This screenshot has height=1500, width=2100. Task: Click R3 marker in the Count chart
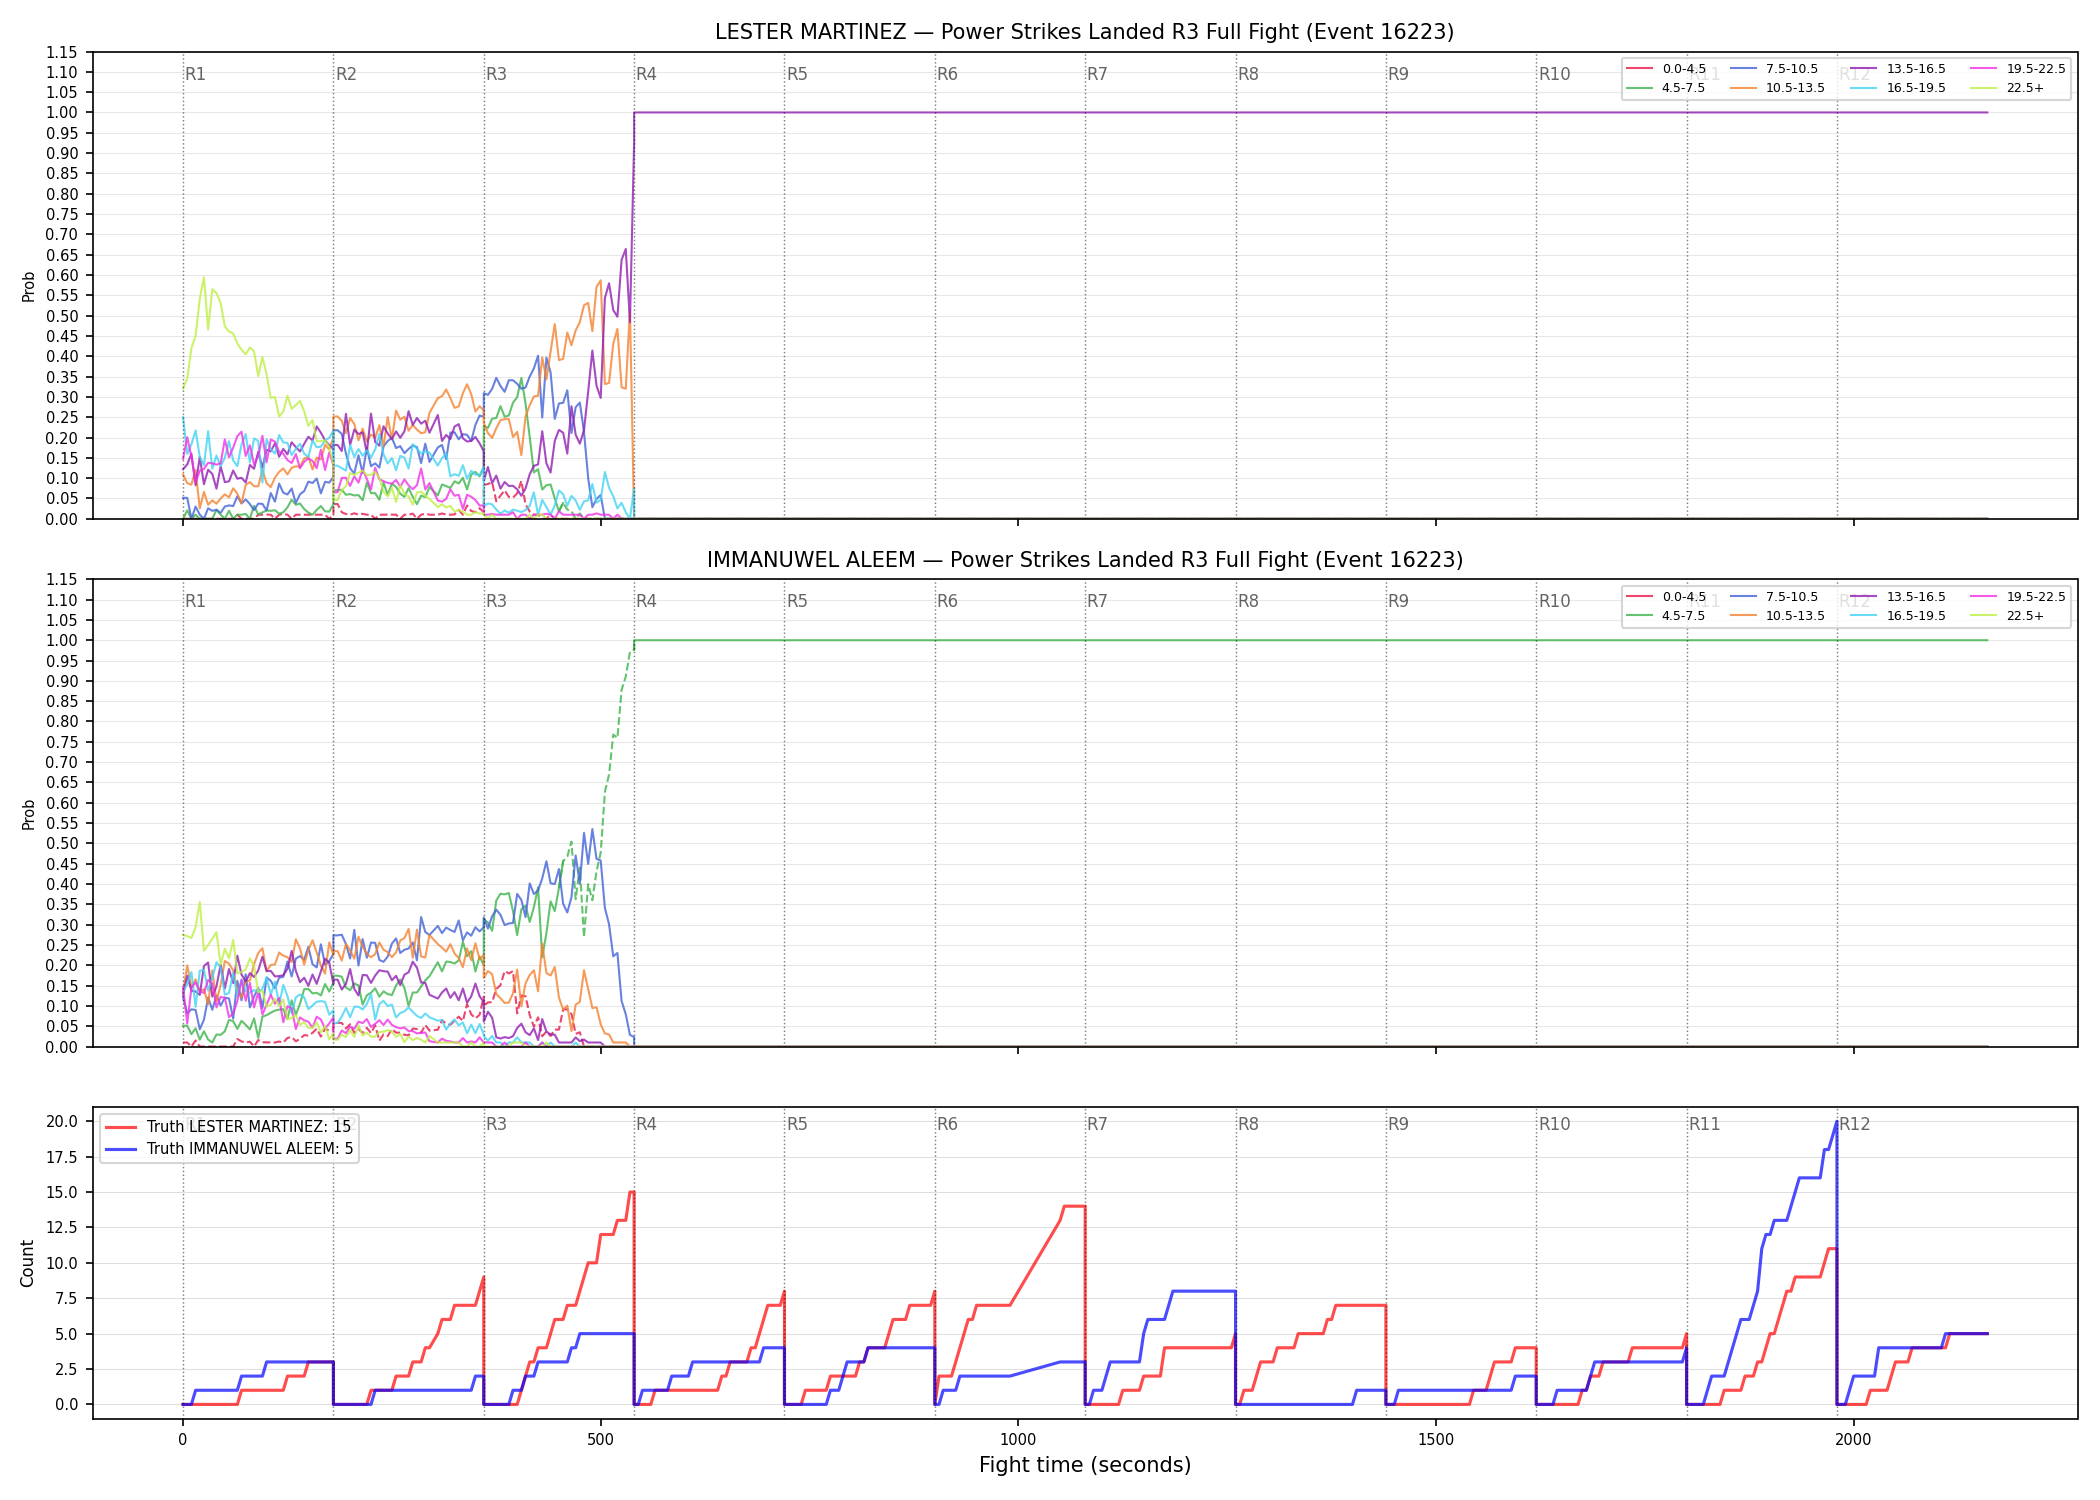[497, 1124]
